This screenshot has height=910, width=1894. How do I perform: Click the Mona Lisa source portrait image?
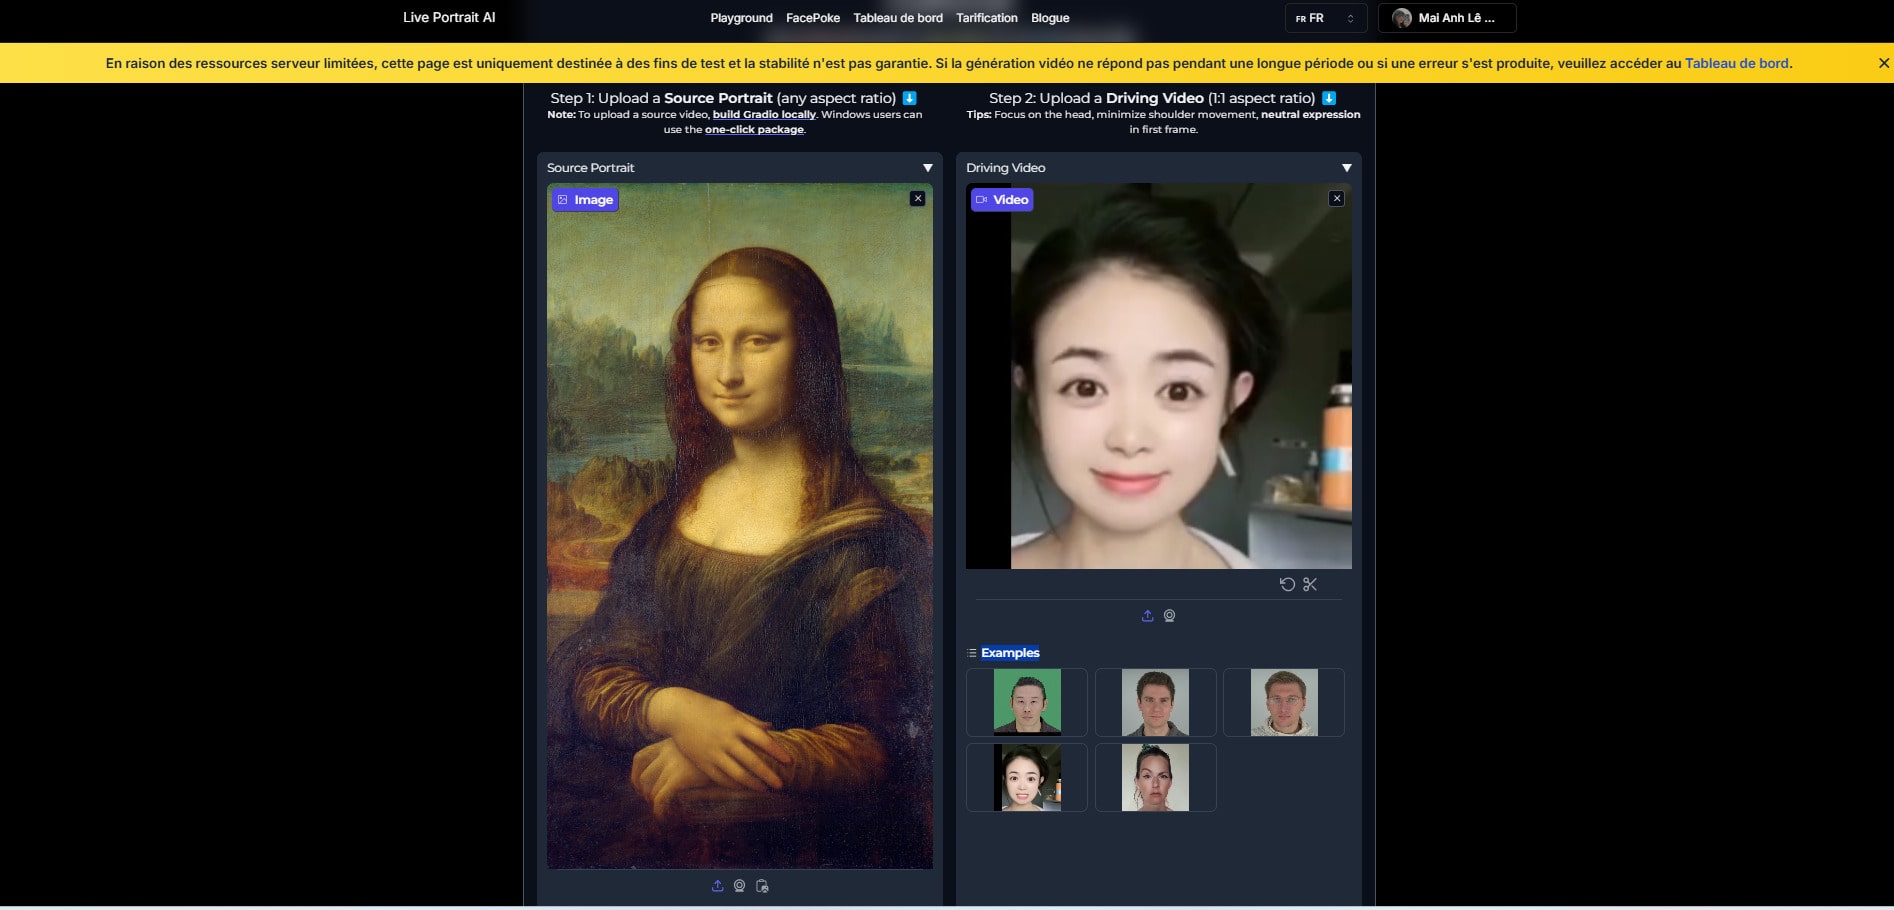coord(740,526)
